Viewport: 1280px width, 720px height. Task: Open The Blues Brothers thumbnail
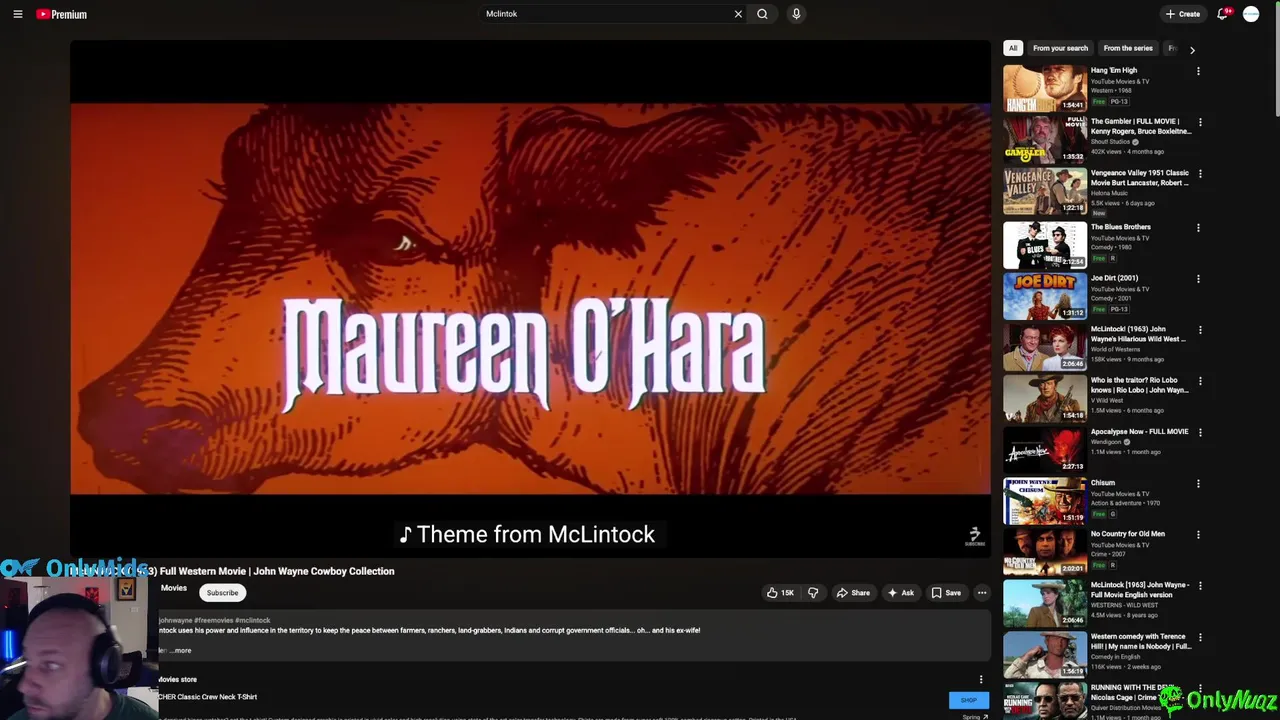pos(1045,244)
